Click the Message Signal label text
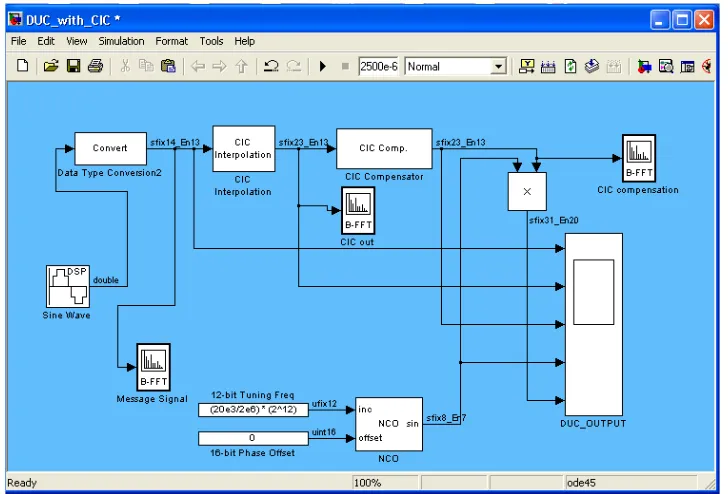 pos(152,399)
